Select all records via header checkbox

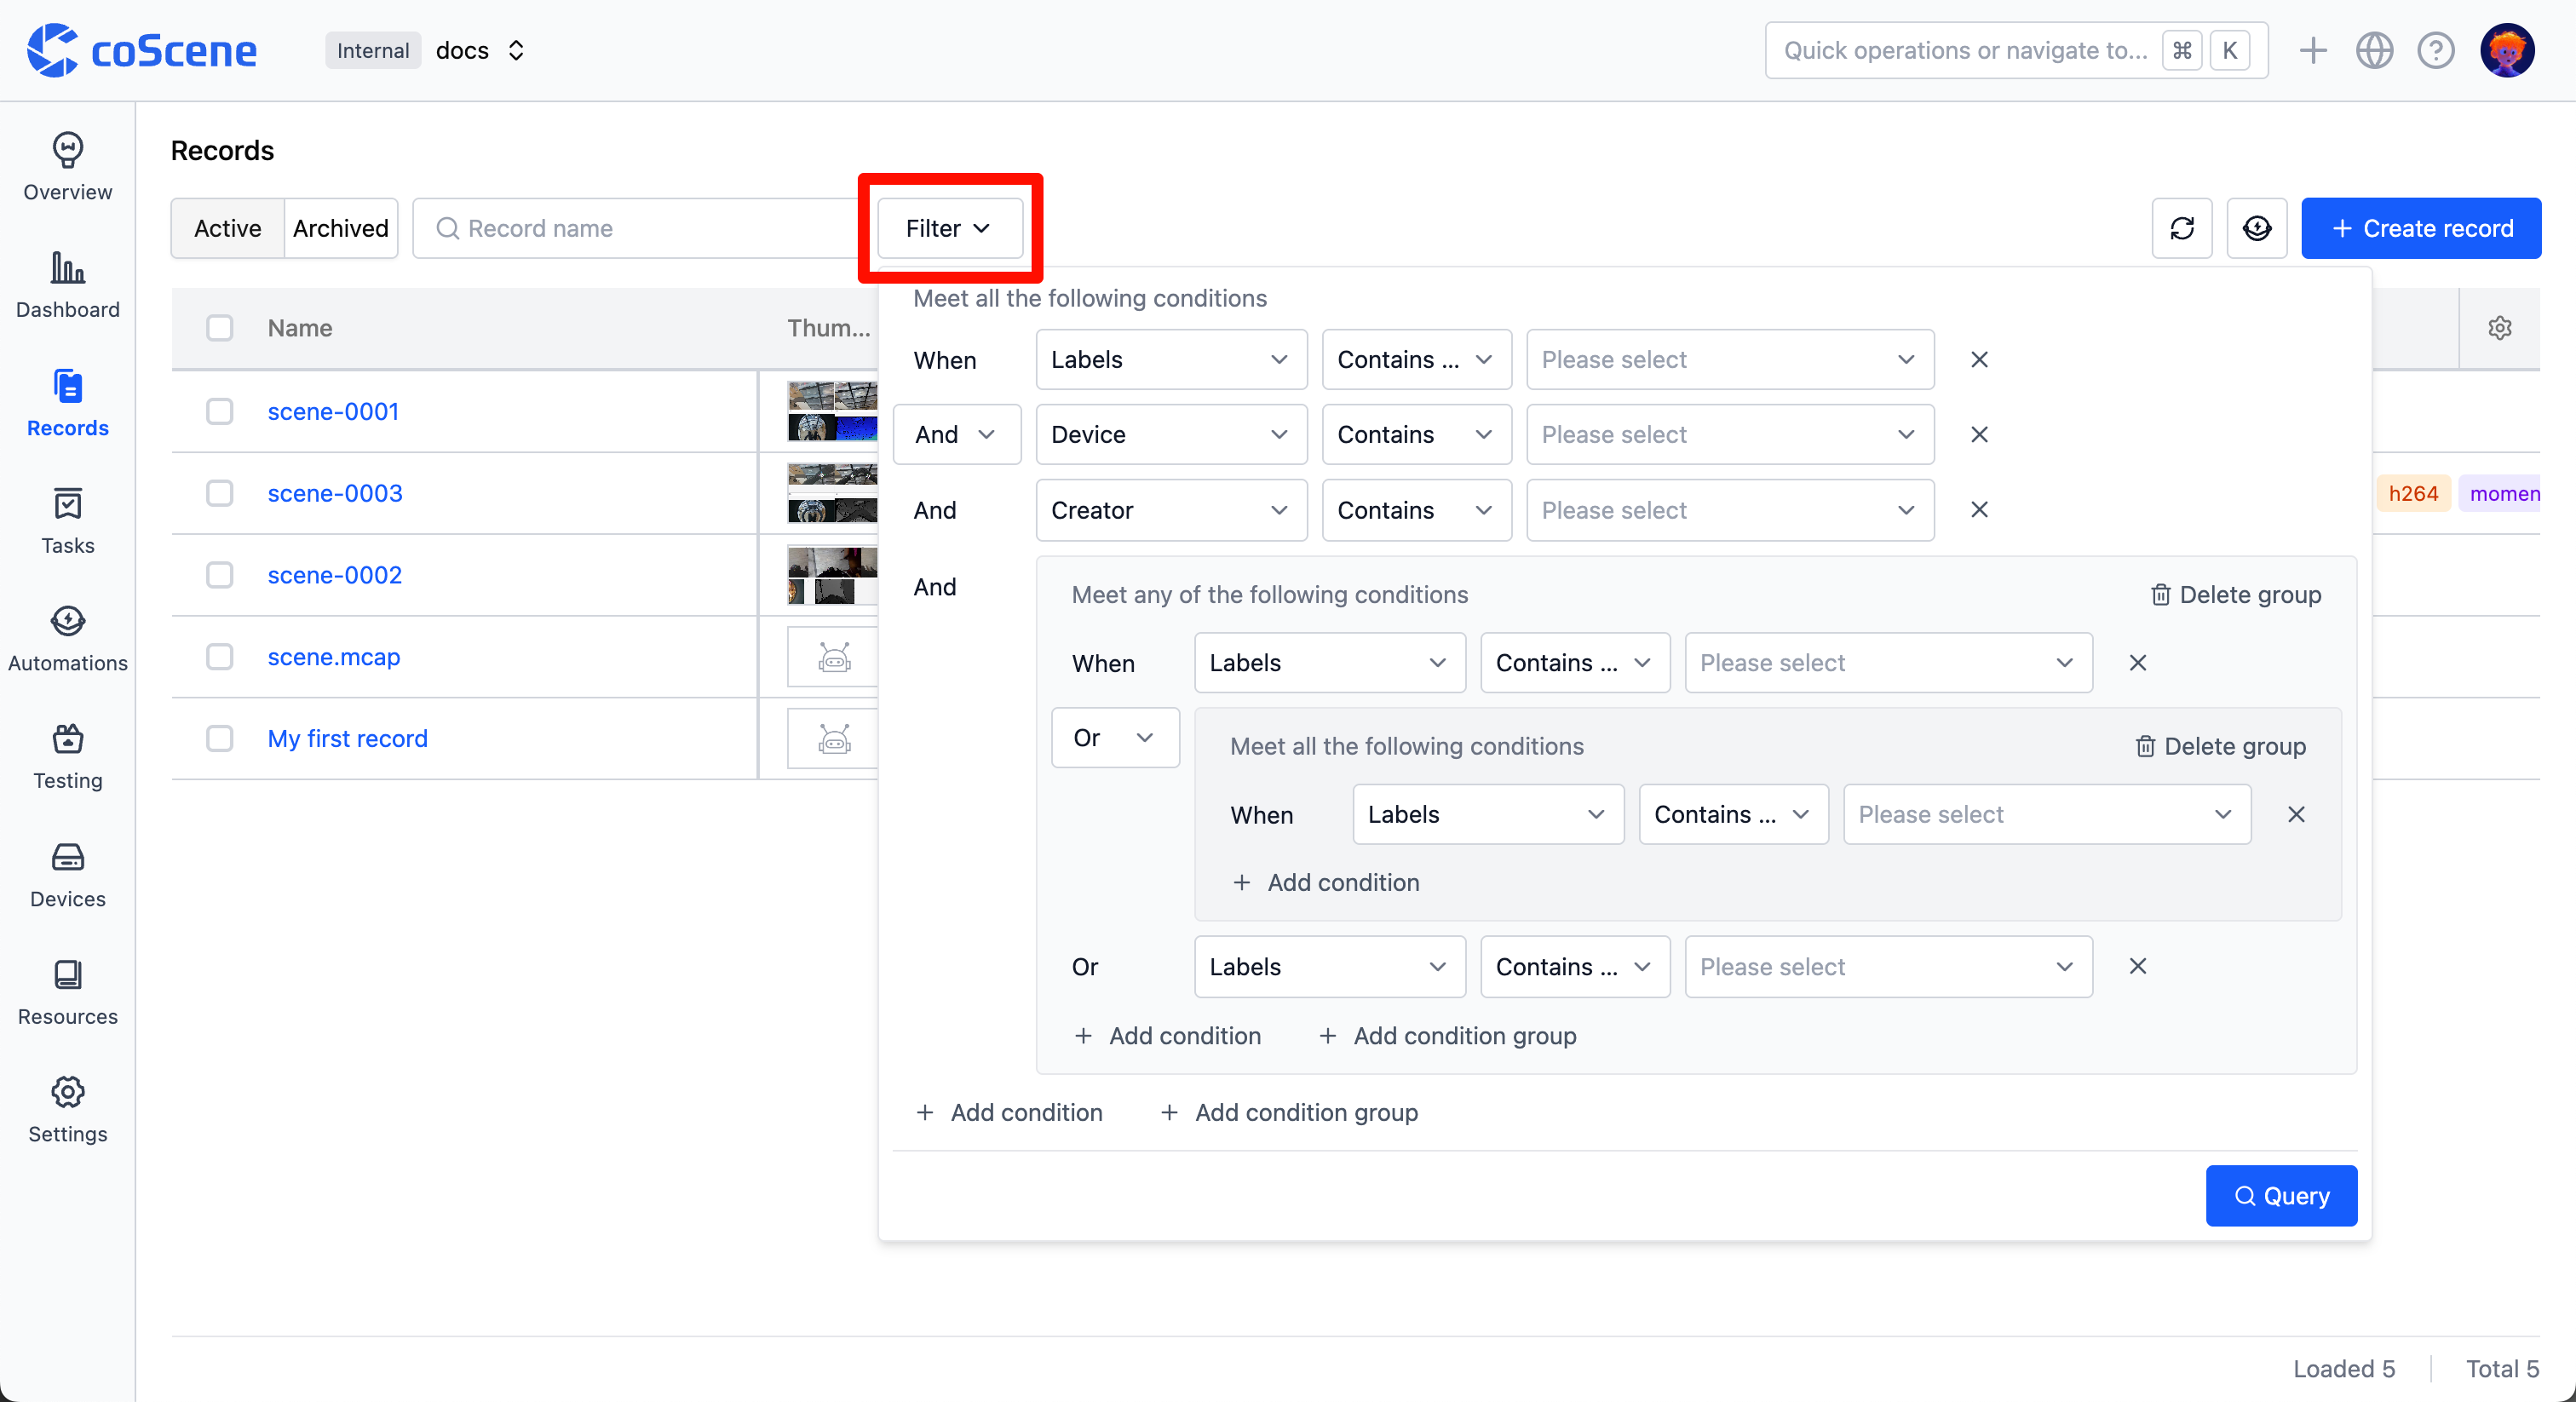point(220,328)
